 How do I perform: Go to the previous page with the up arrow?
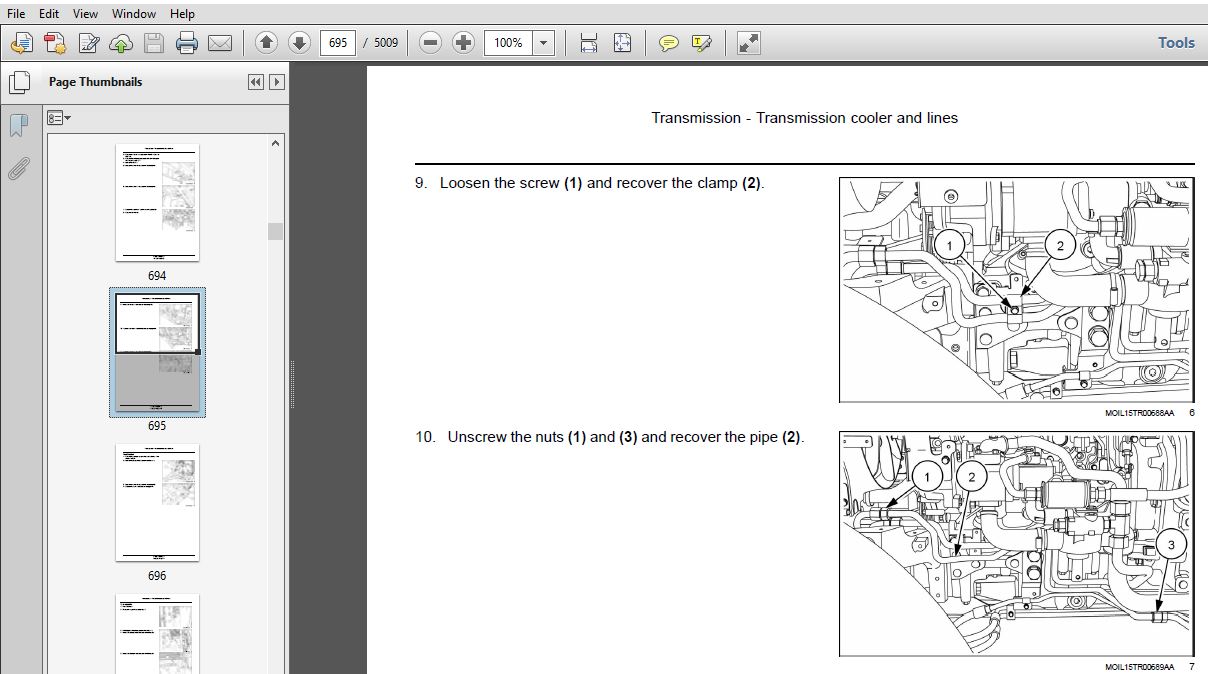pos(266,43)
